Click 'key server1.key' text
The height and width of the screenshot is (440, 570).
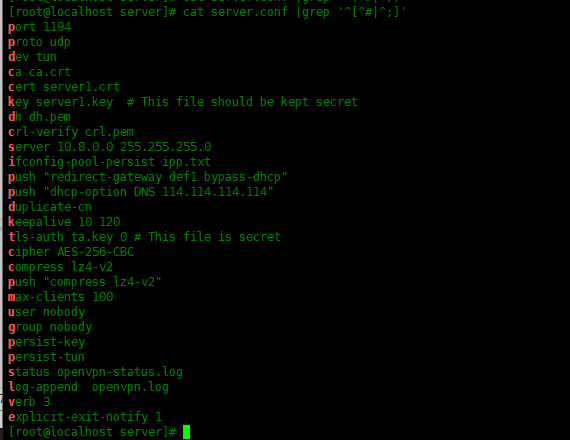(x=61, y=102)
